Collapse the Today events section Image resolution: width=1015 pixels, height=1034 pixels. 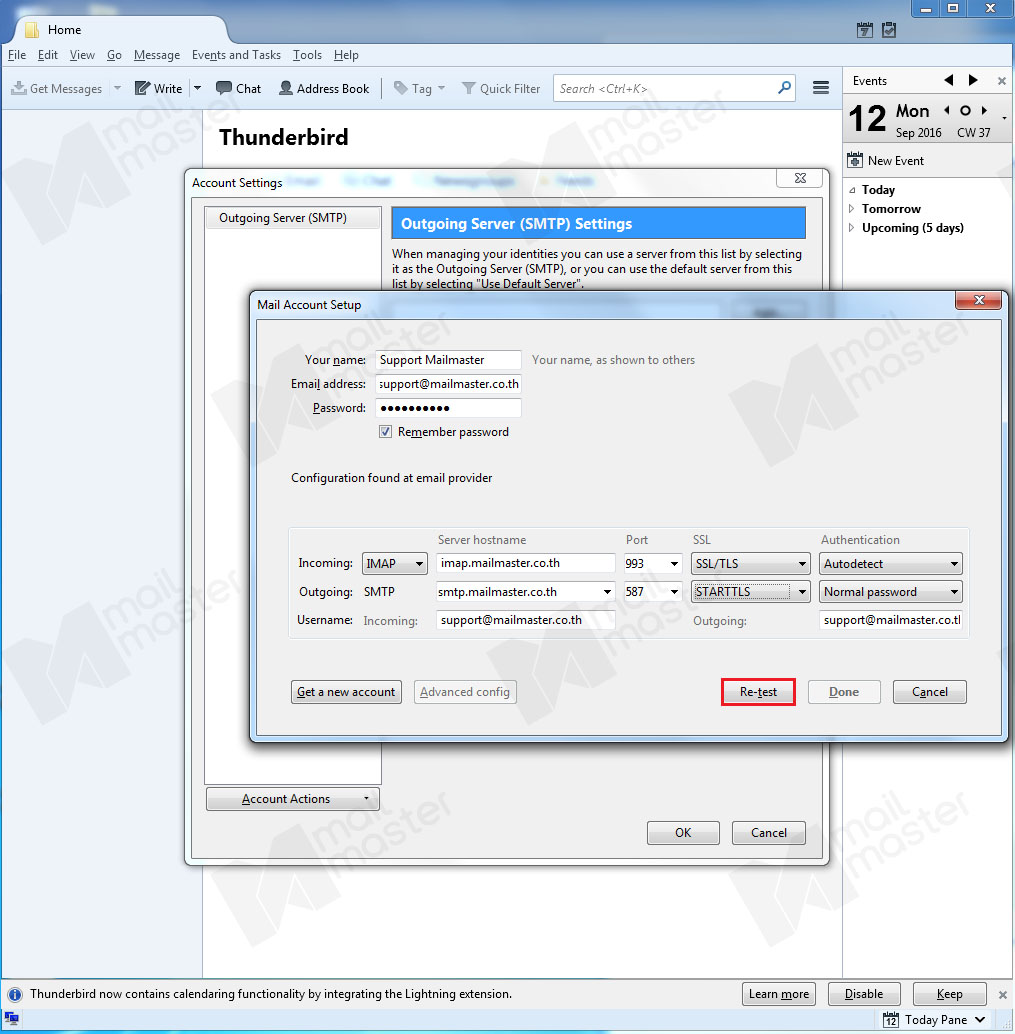(x=852, y=190)
